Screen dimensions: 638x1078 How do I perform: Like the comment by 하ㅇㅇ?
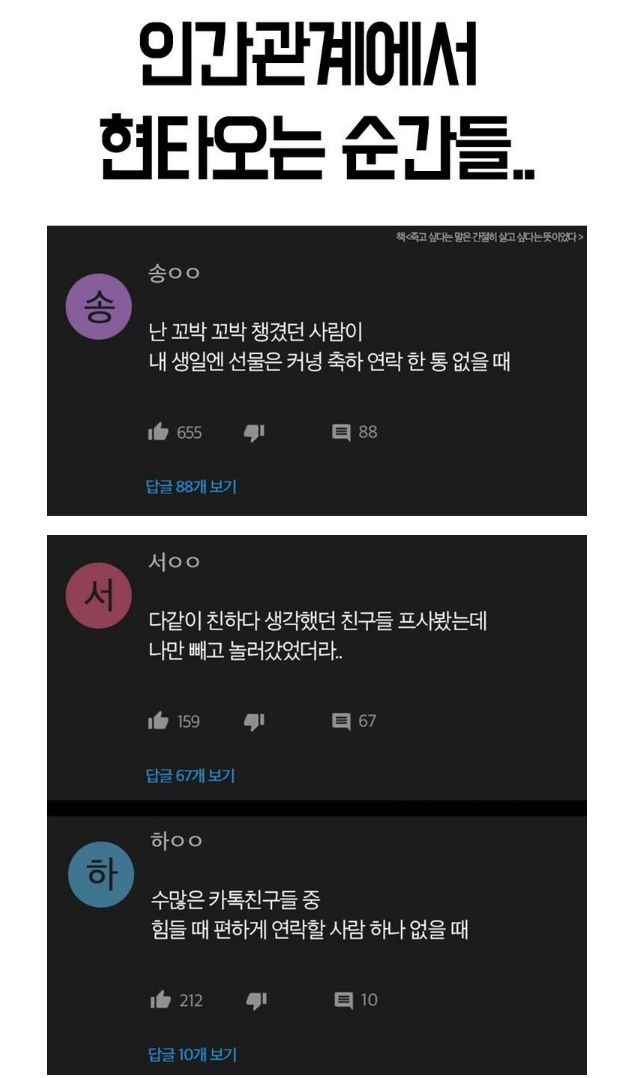pyautogui.click(x=160, y=1000)
